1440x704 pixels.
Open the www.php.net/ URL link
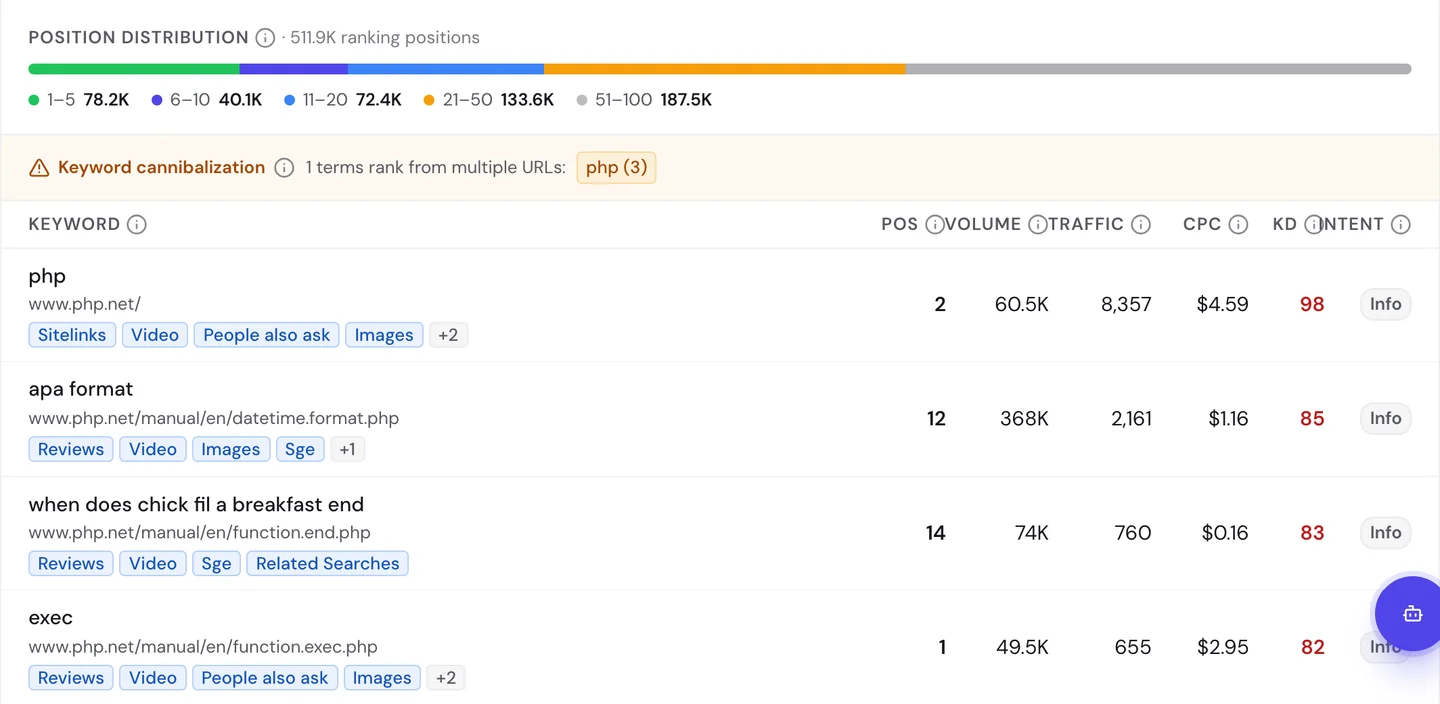coord(85,304)
